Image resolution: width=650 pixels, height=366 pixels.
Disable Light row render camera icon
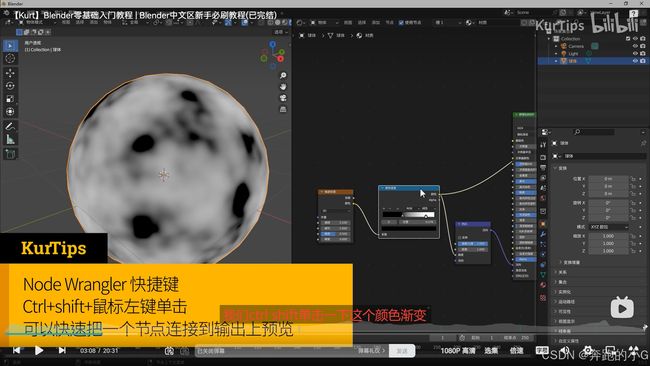(x=643, y=53)
